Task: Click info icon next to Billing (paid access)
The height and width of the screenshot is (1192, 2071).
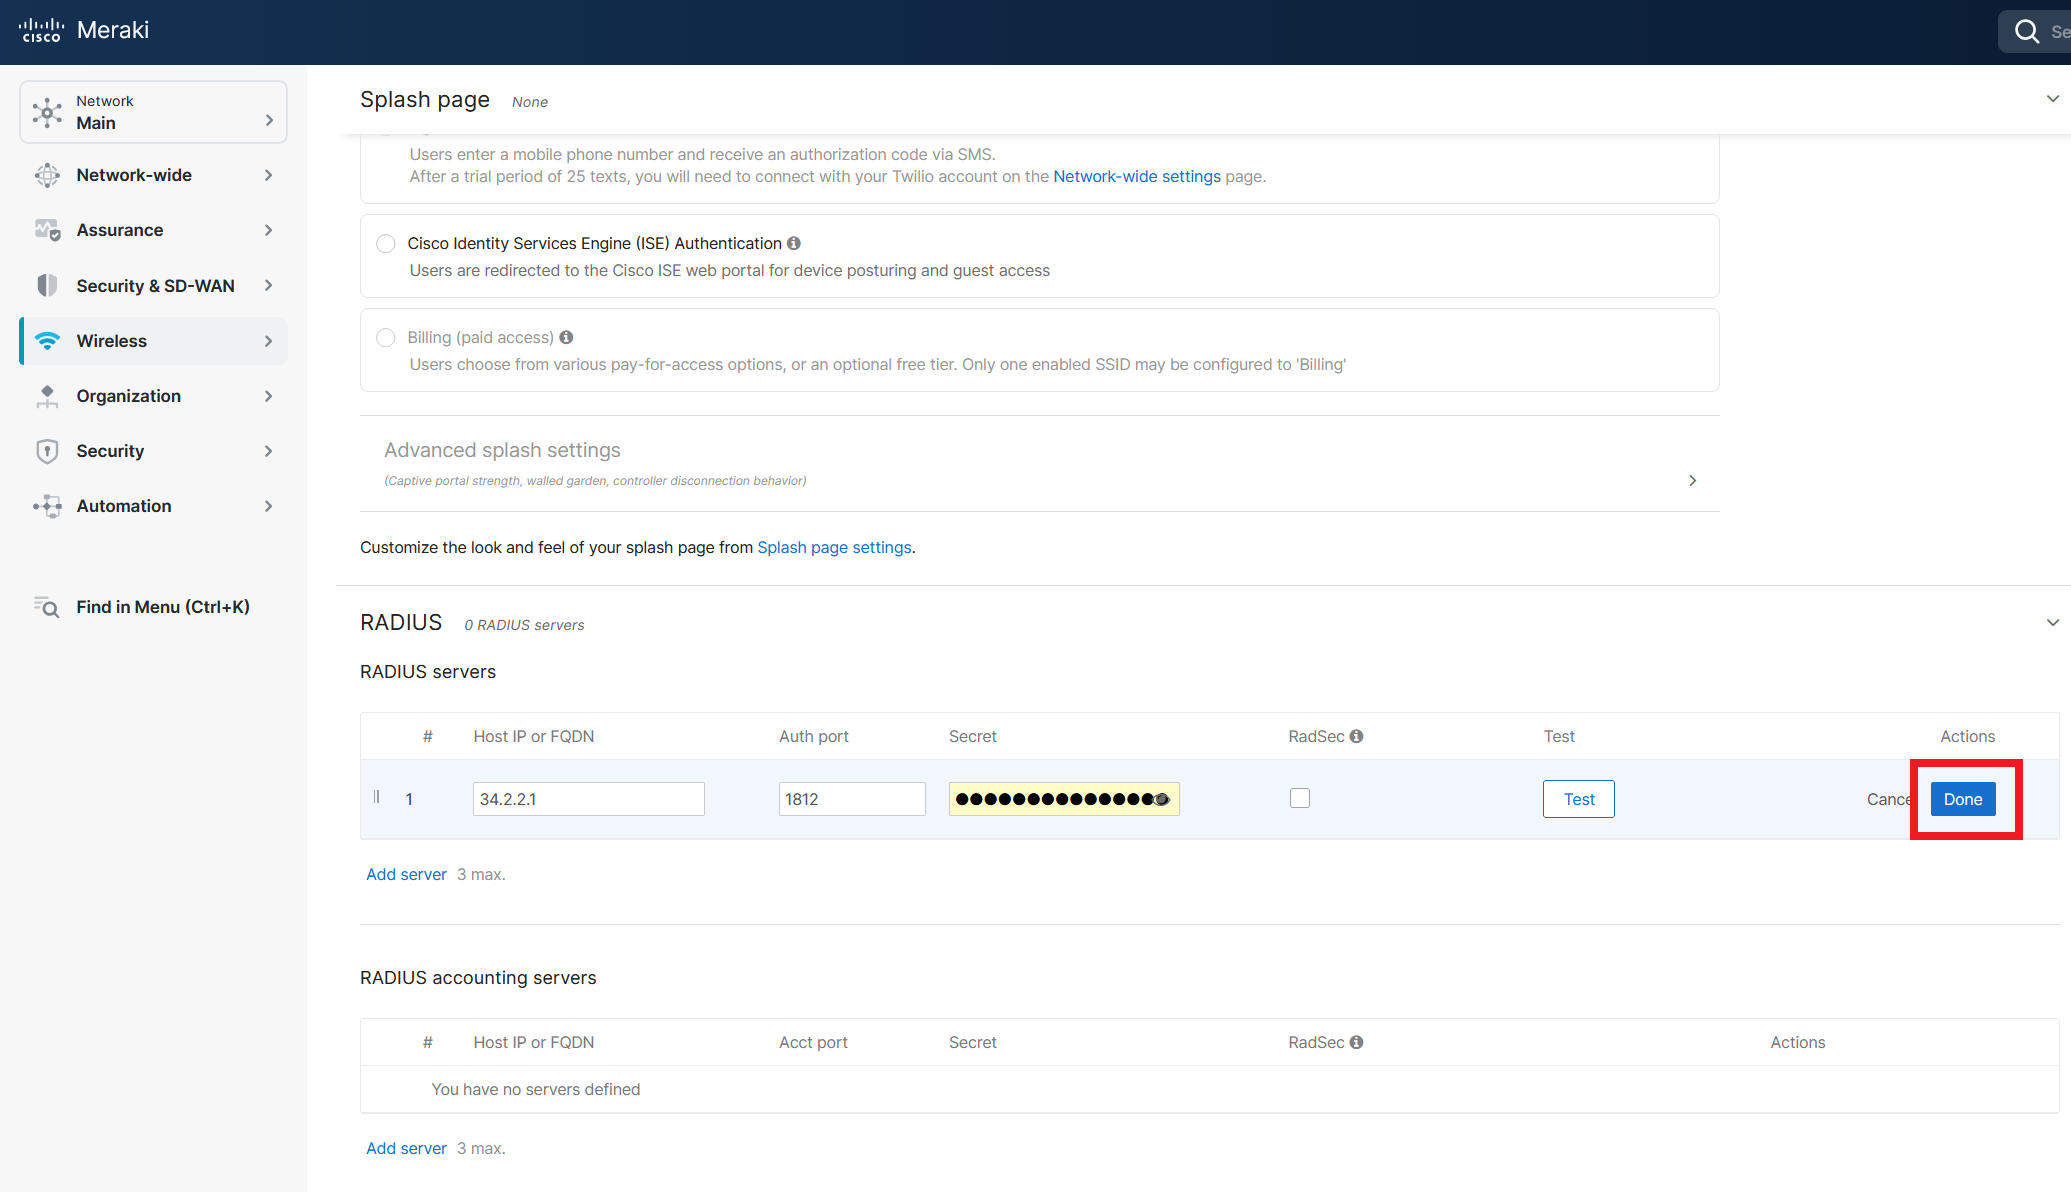Action: pyautogui.click(x=566, y=337)
